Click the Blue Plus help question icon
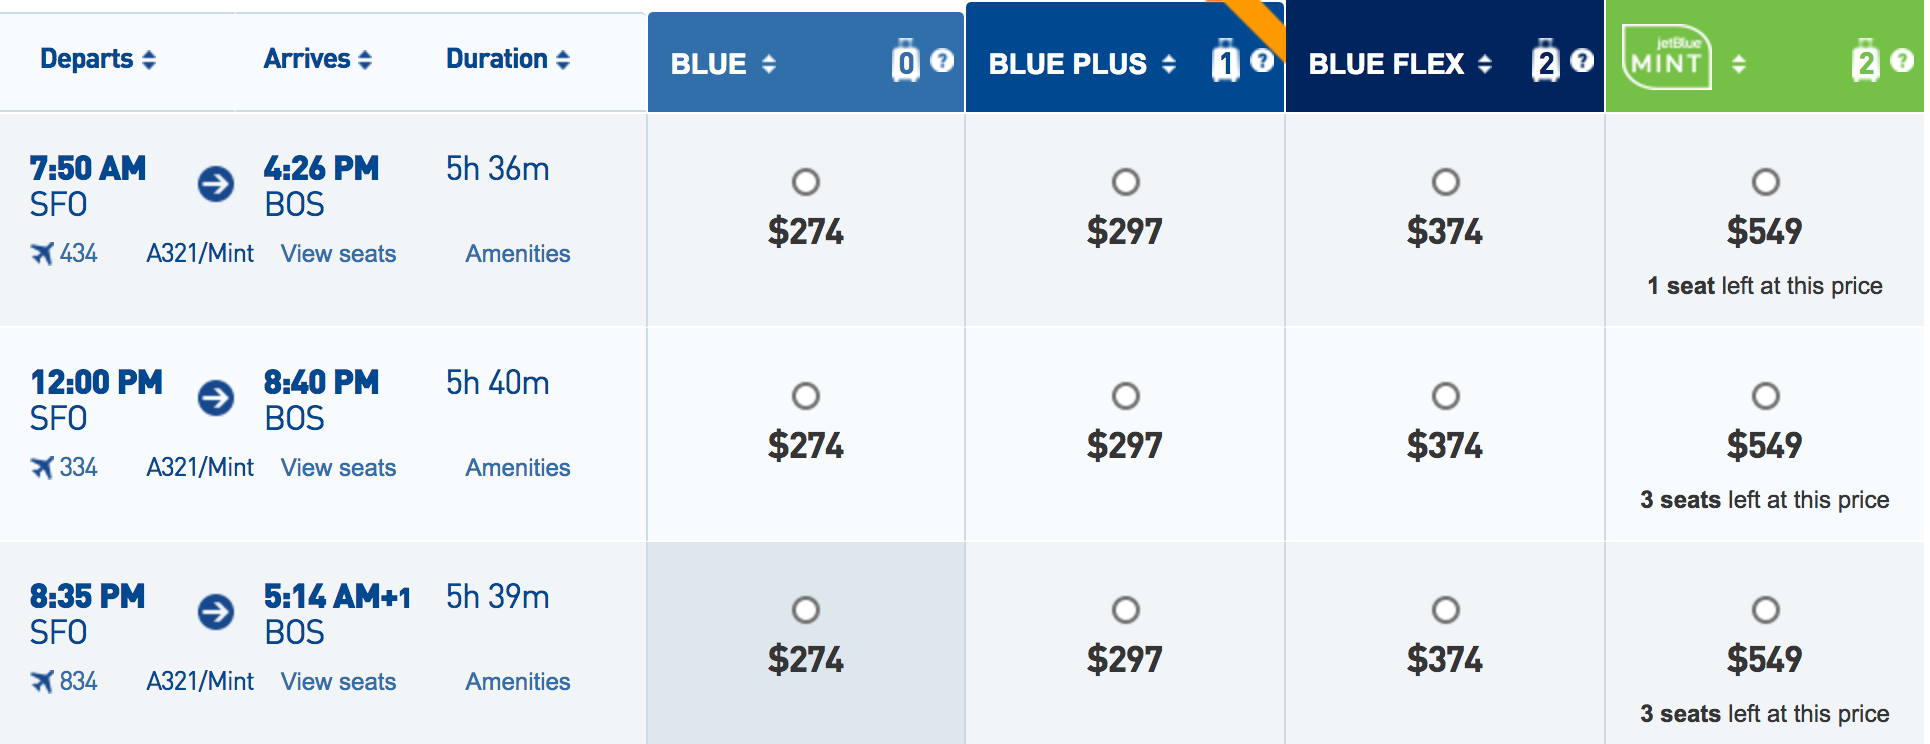This screenshot has width=1930, height=744. click(1262, 61)
